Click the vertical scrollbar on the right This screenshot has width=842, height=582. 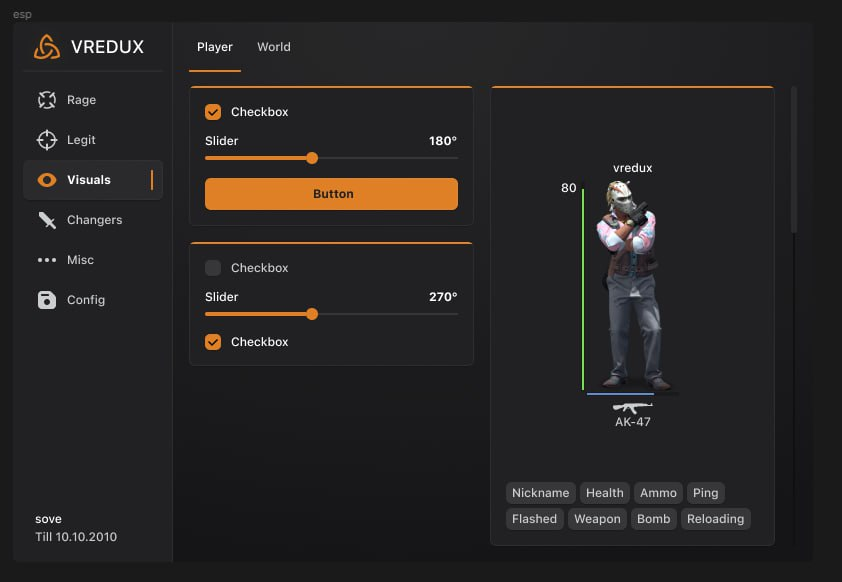point(794,160)
